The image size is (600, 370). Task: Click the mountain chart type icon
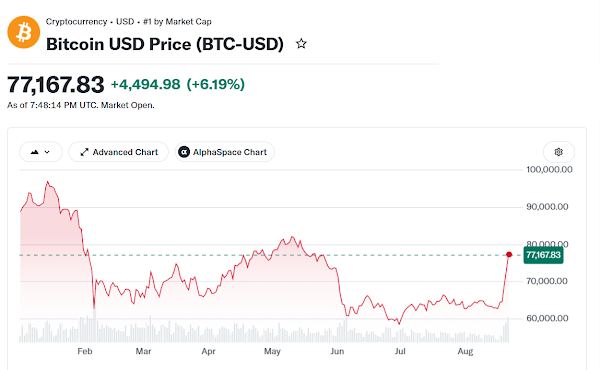click(35, 152)
